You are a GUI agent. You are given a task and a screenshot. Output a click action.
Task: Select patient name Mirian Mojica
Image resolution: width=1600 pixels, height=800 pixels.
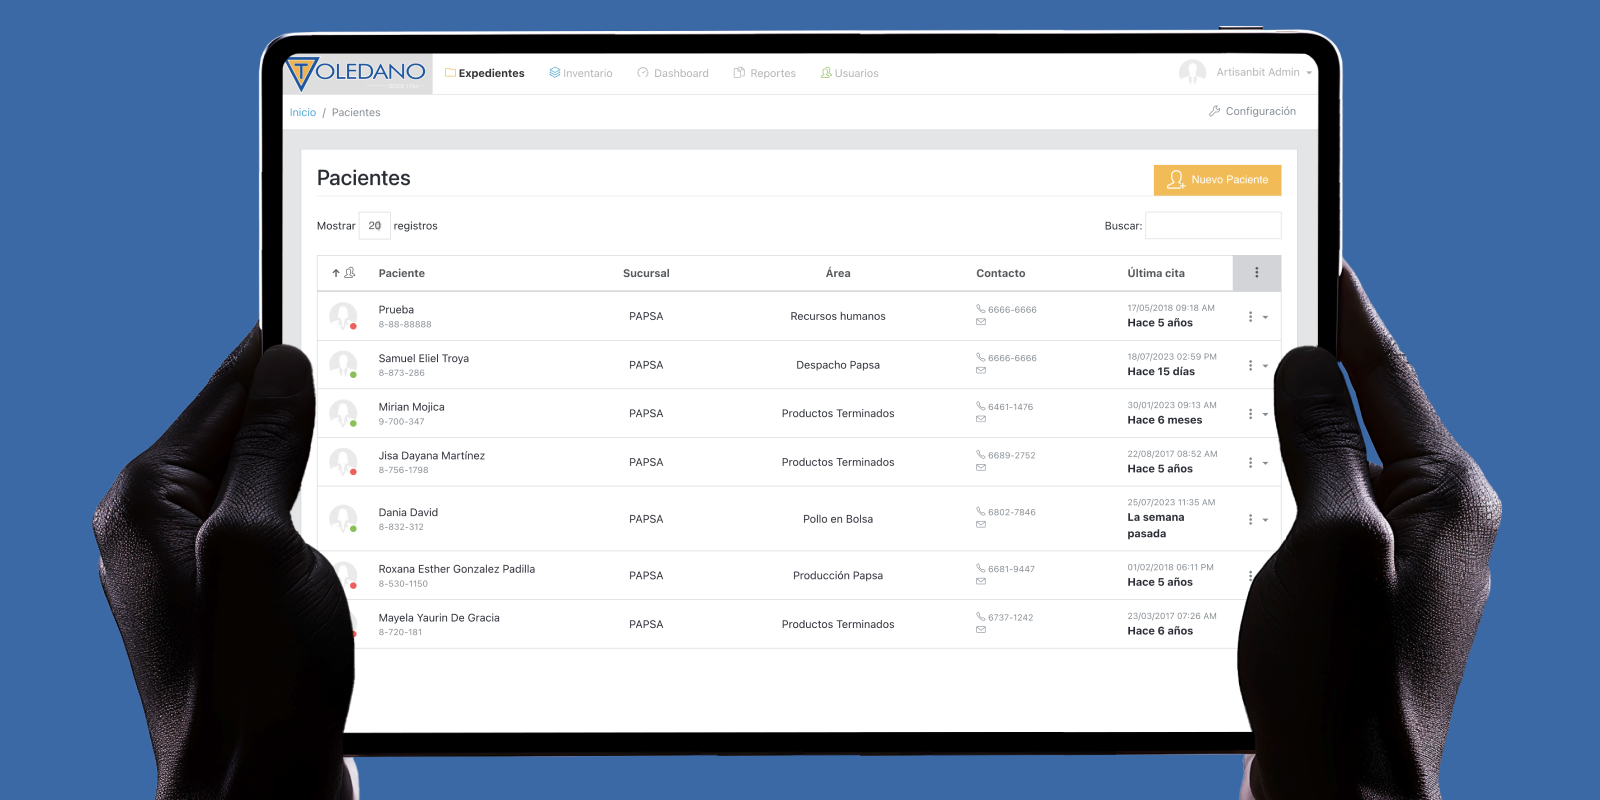[412, 407]
